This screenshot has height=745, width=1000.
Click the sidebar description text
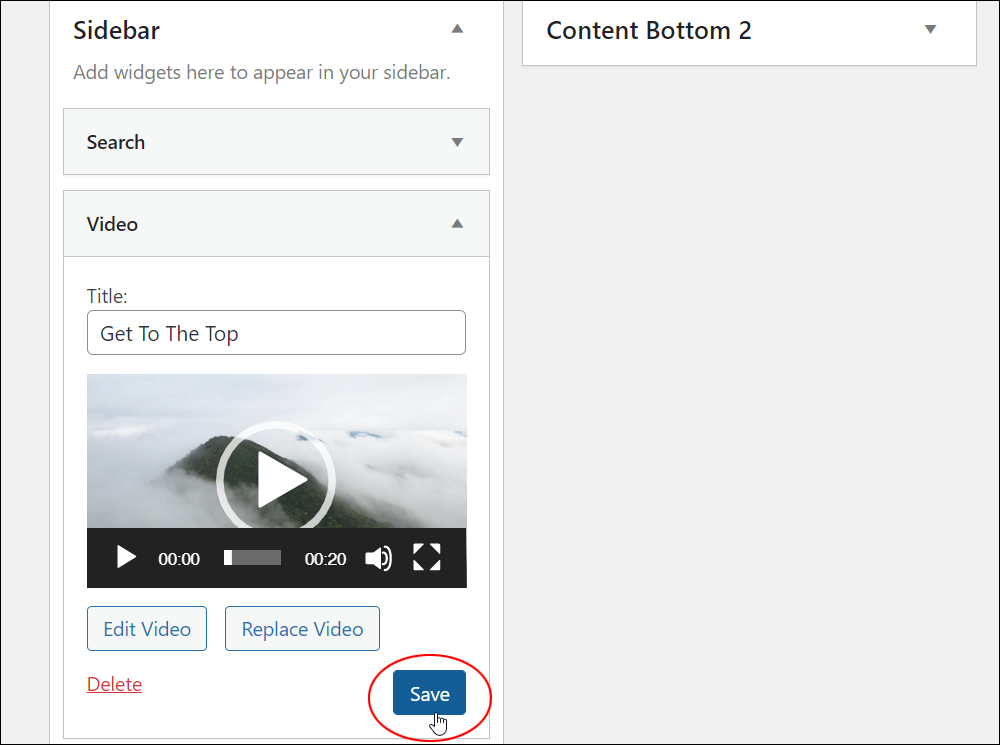pyautogui.click(x=261, y=73)
